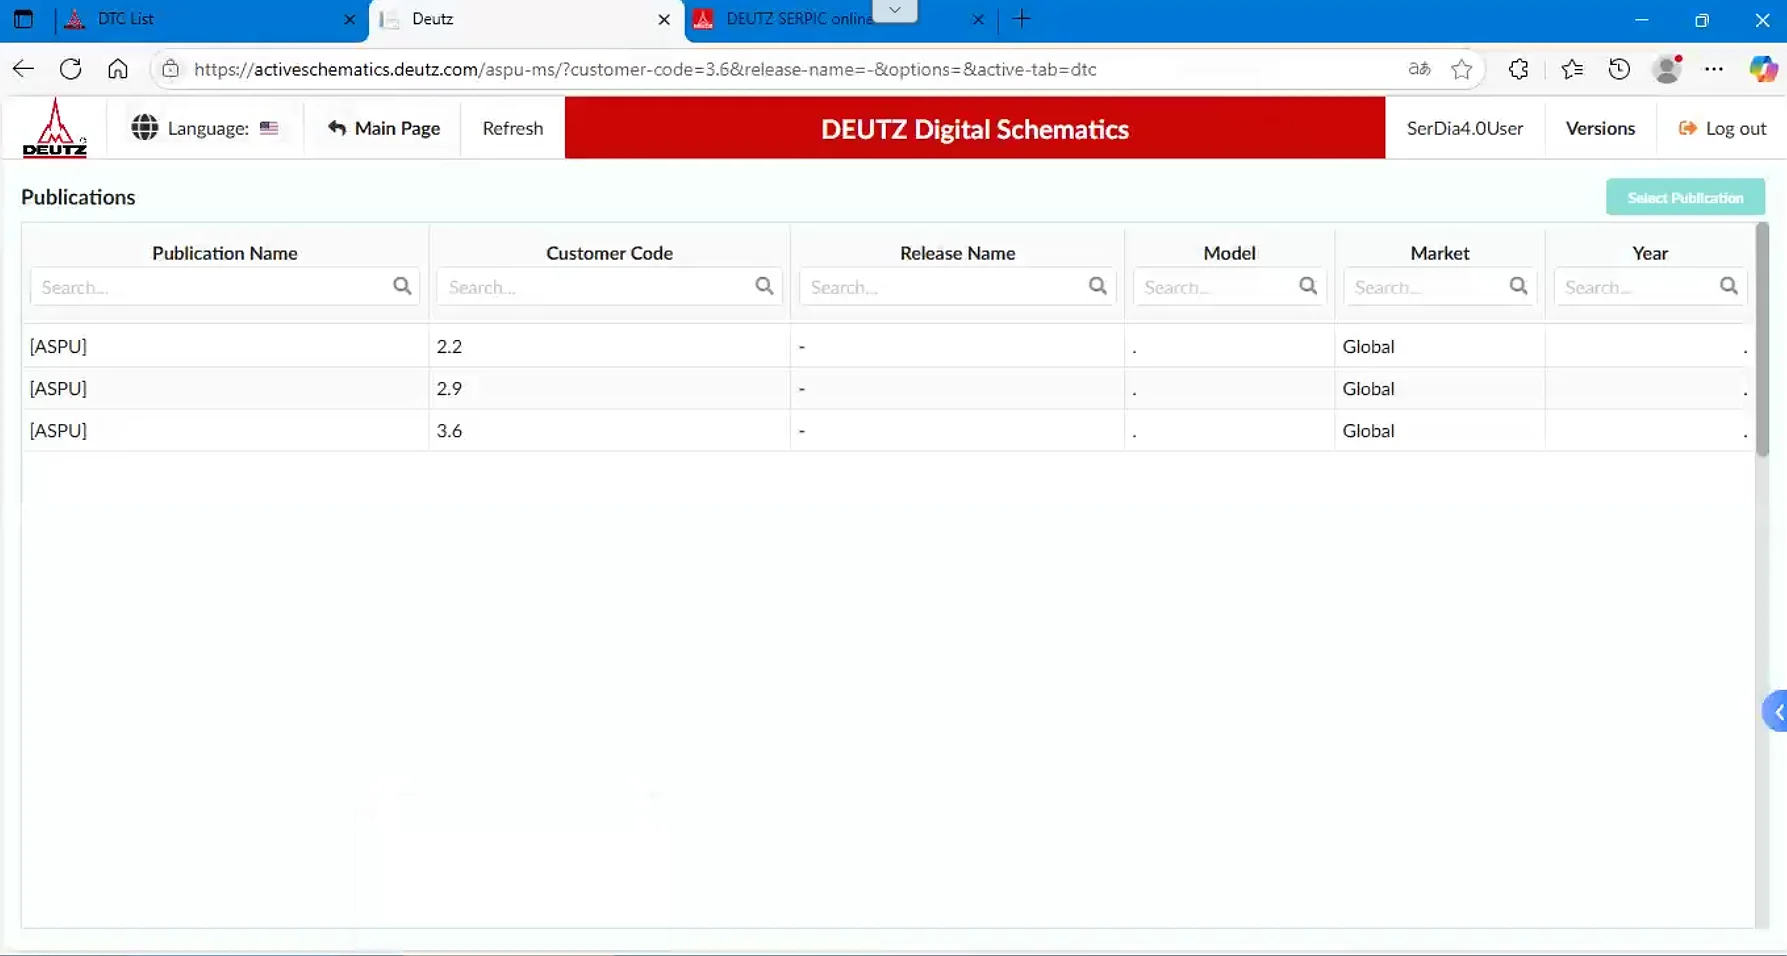Screen dimensions: 1787x956
Task: Click the address bar URL
Action: [645, 69]
